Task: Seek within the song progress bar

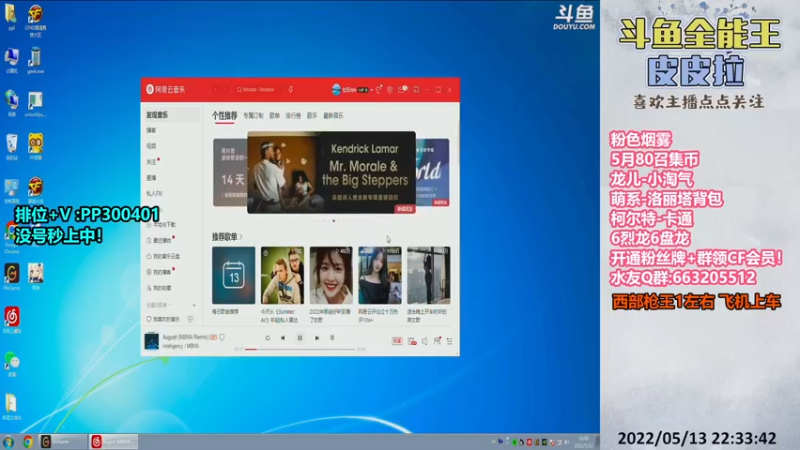Action: (300, 349)
